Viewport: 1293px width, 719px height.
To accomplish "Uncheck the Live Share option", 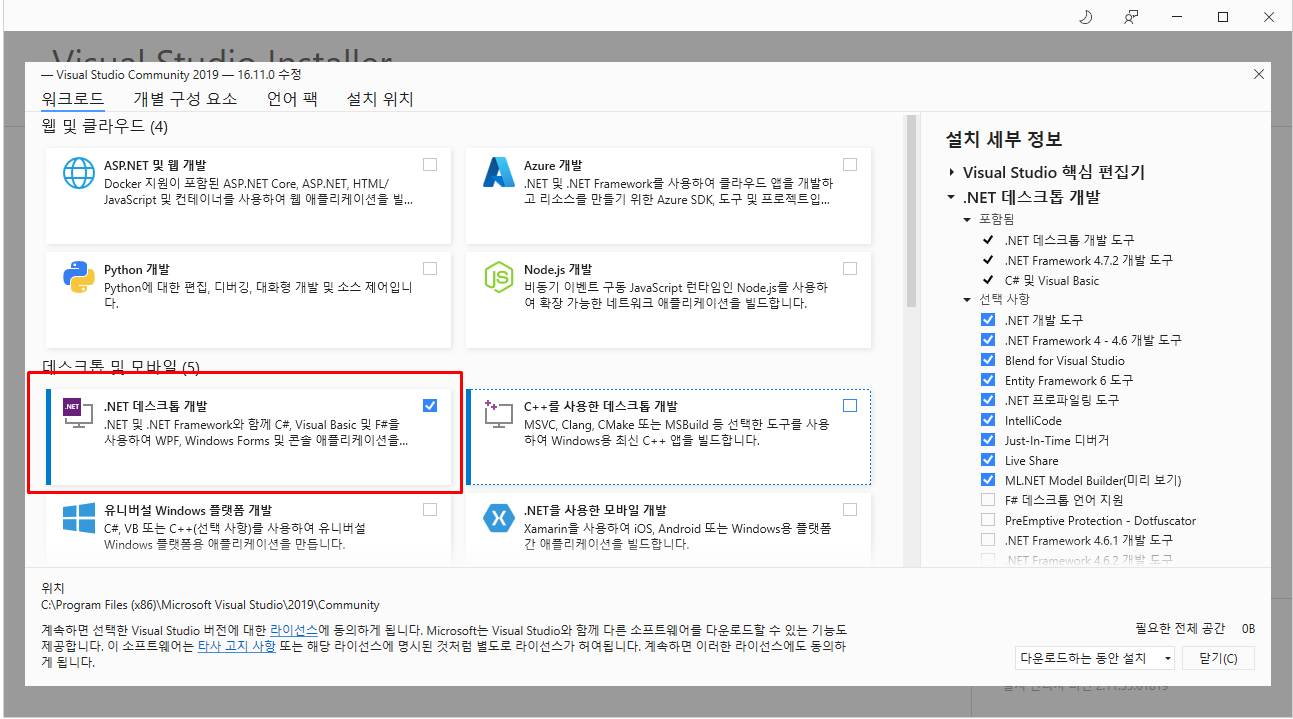I will (x=988, y=460).
